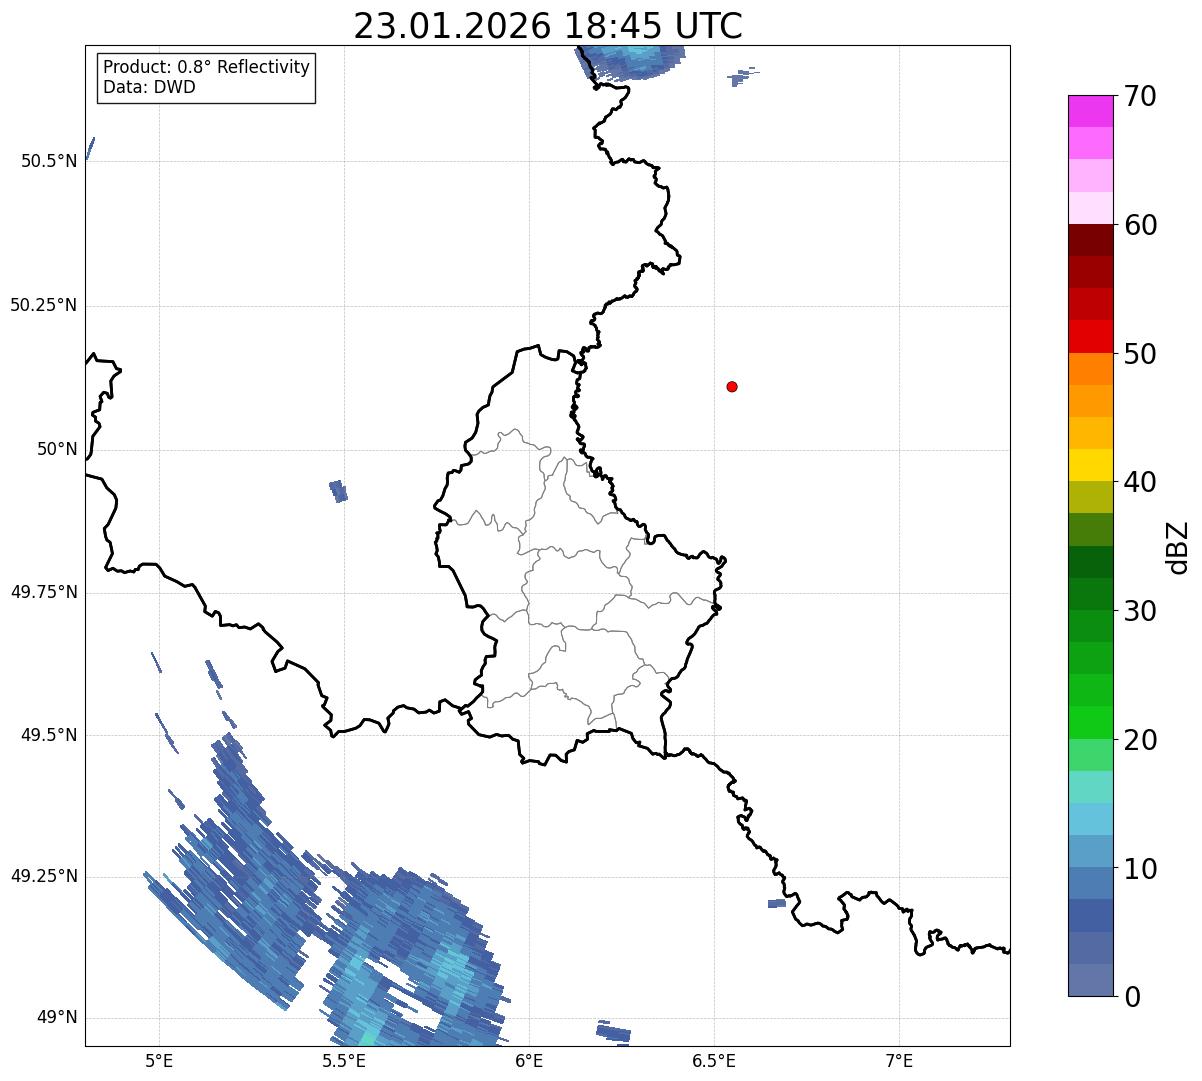Click the small echo near 6.65°E 49.2°N
This screenshot has width=1202, height=1081.
pyautogui.click(x=777, y=903)
